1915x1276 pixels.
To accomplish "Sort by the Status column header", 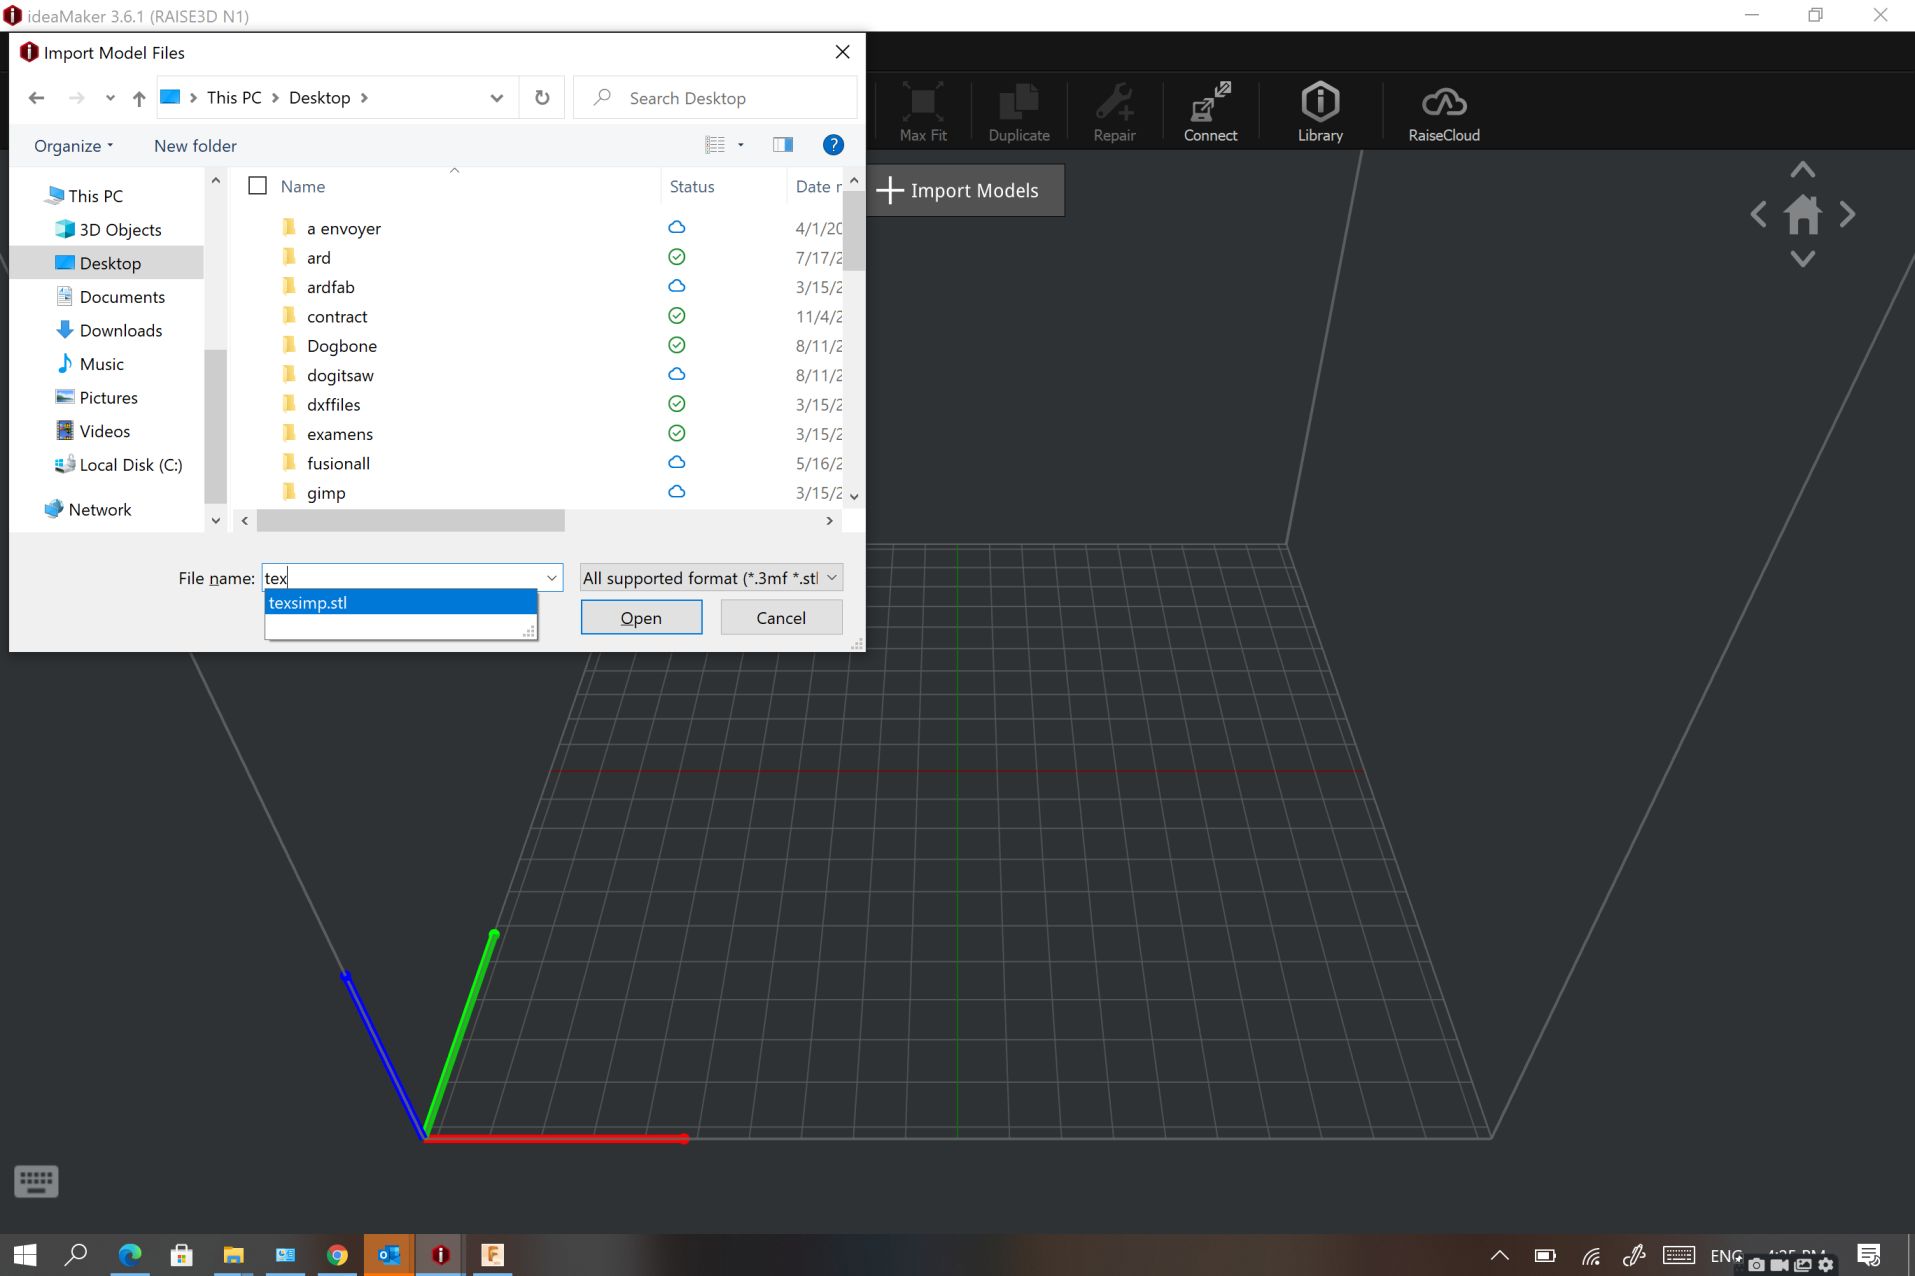I will pyautogui.click(x=692, y=186).
